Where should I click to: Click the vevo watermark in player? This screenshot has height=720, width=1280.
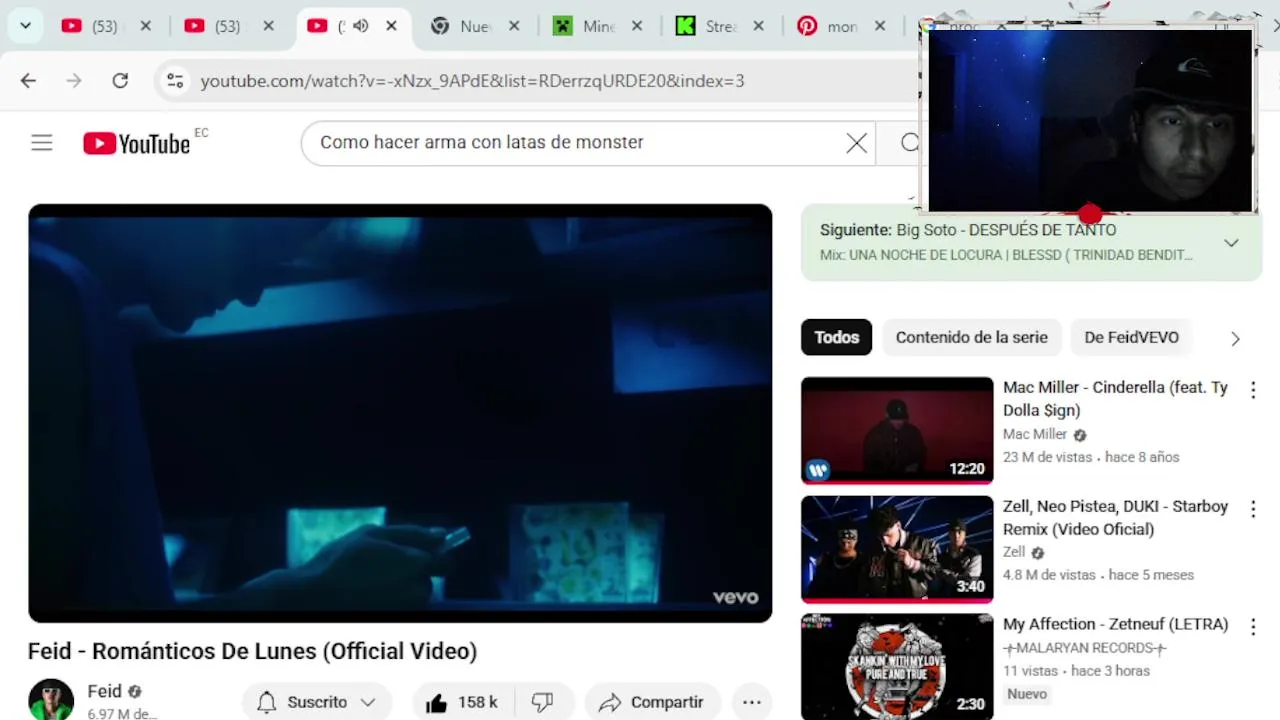tap(735, 597)
